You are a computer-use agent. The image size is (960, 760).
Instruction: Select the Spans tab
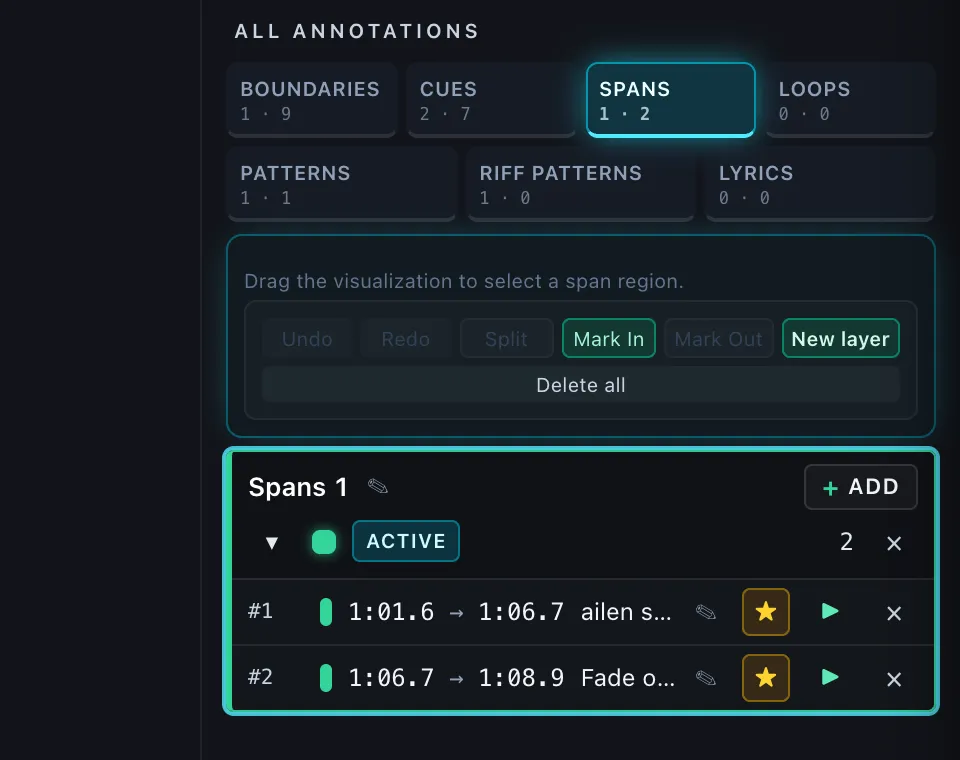(670, 99)
